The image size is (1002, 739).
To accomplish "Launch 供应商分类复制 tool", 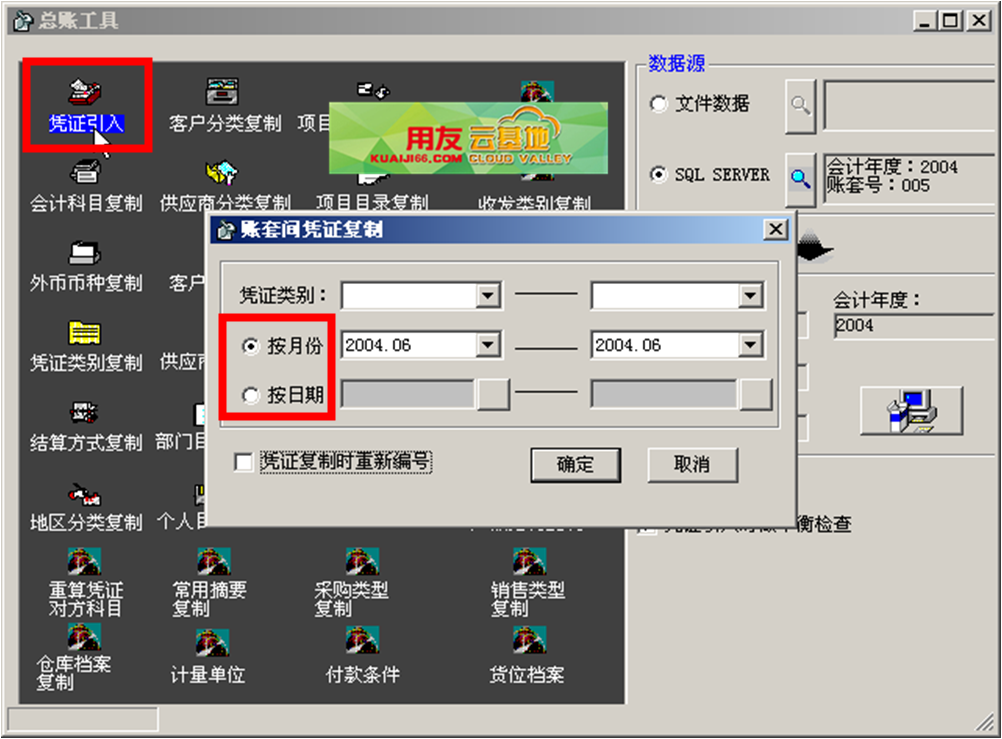I will [x=224, y=187].
